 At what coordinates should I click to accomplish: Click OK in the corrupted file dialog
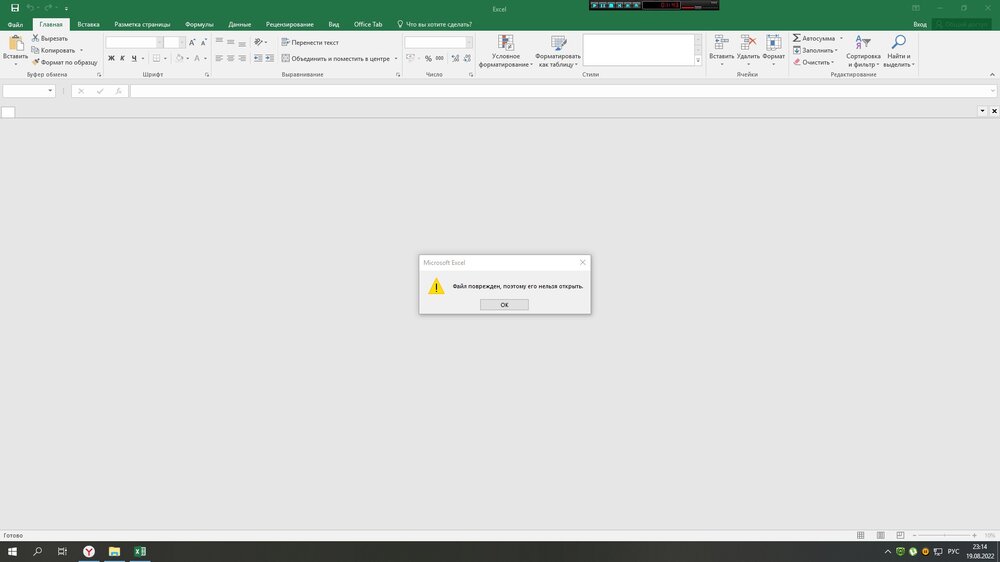[504, 305]
